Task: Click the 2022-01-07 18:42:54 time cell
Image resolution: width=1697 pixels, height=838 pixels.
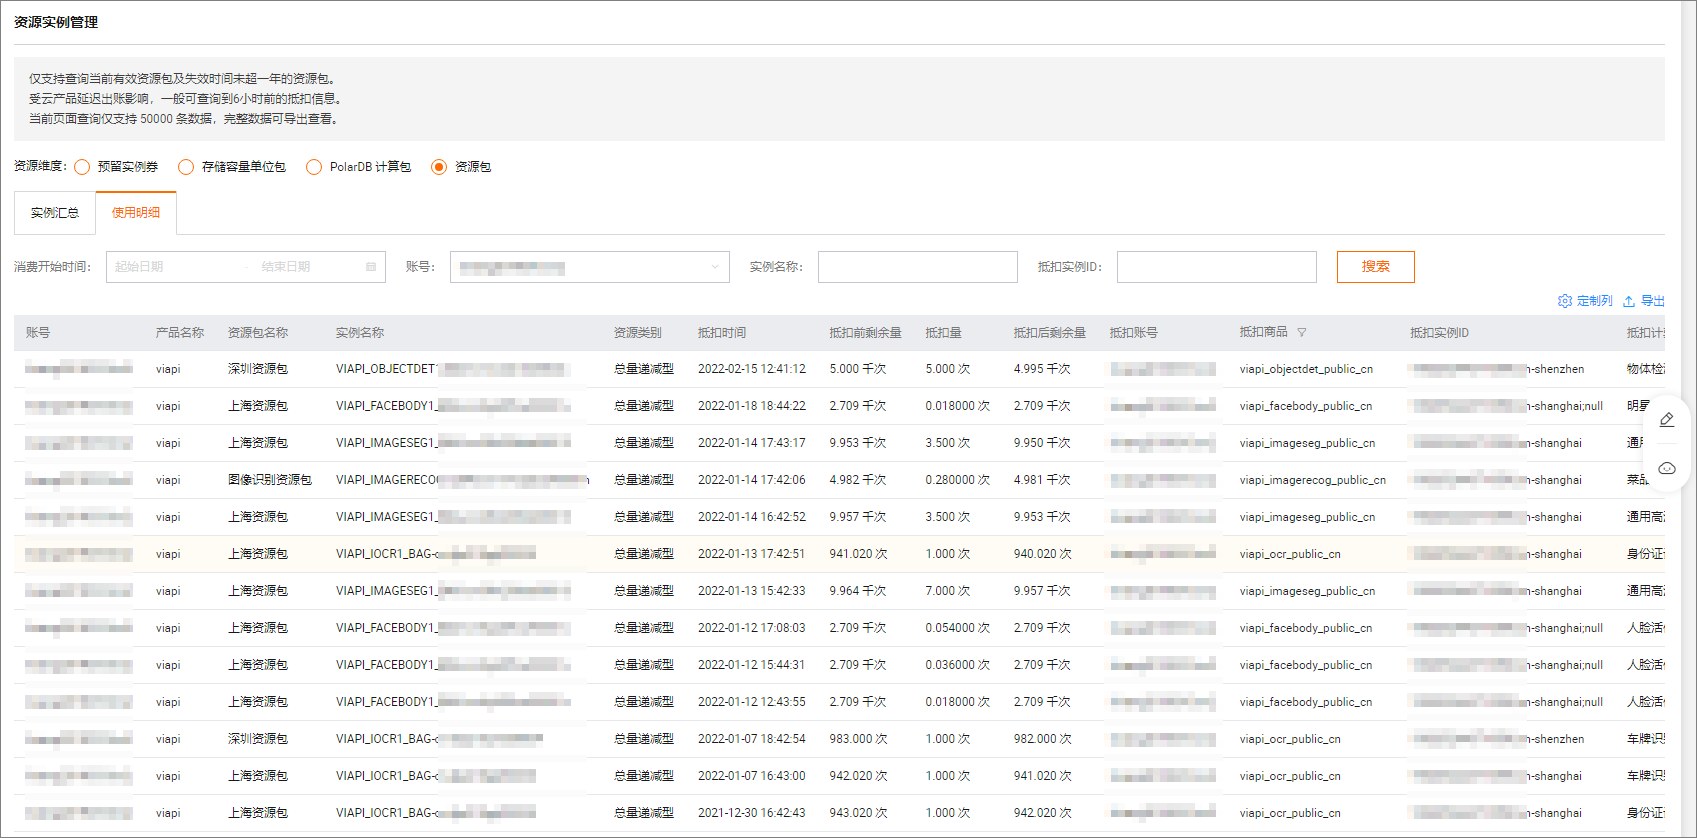Action: [752, 739]
